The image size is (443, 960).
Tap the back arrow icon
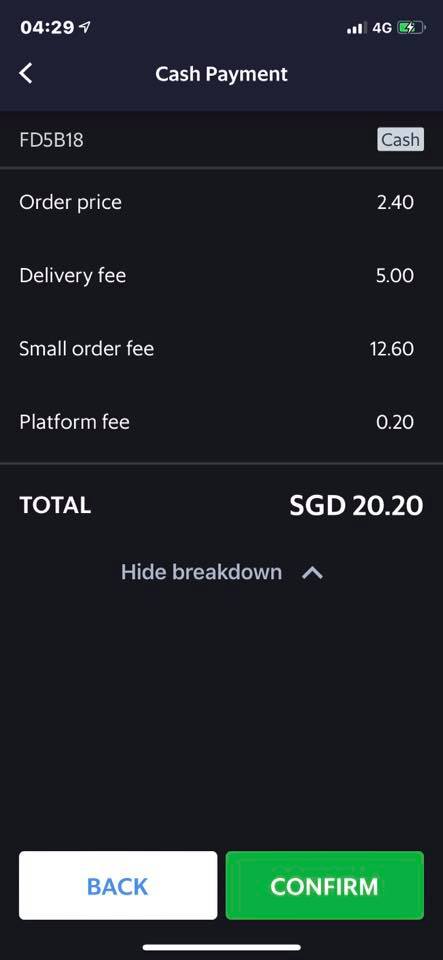pyautogui.click(x=26, y=73)
